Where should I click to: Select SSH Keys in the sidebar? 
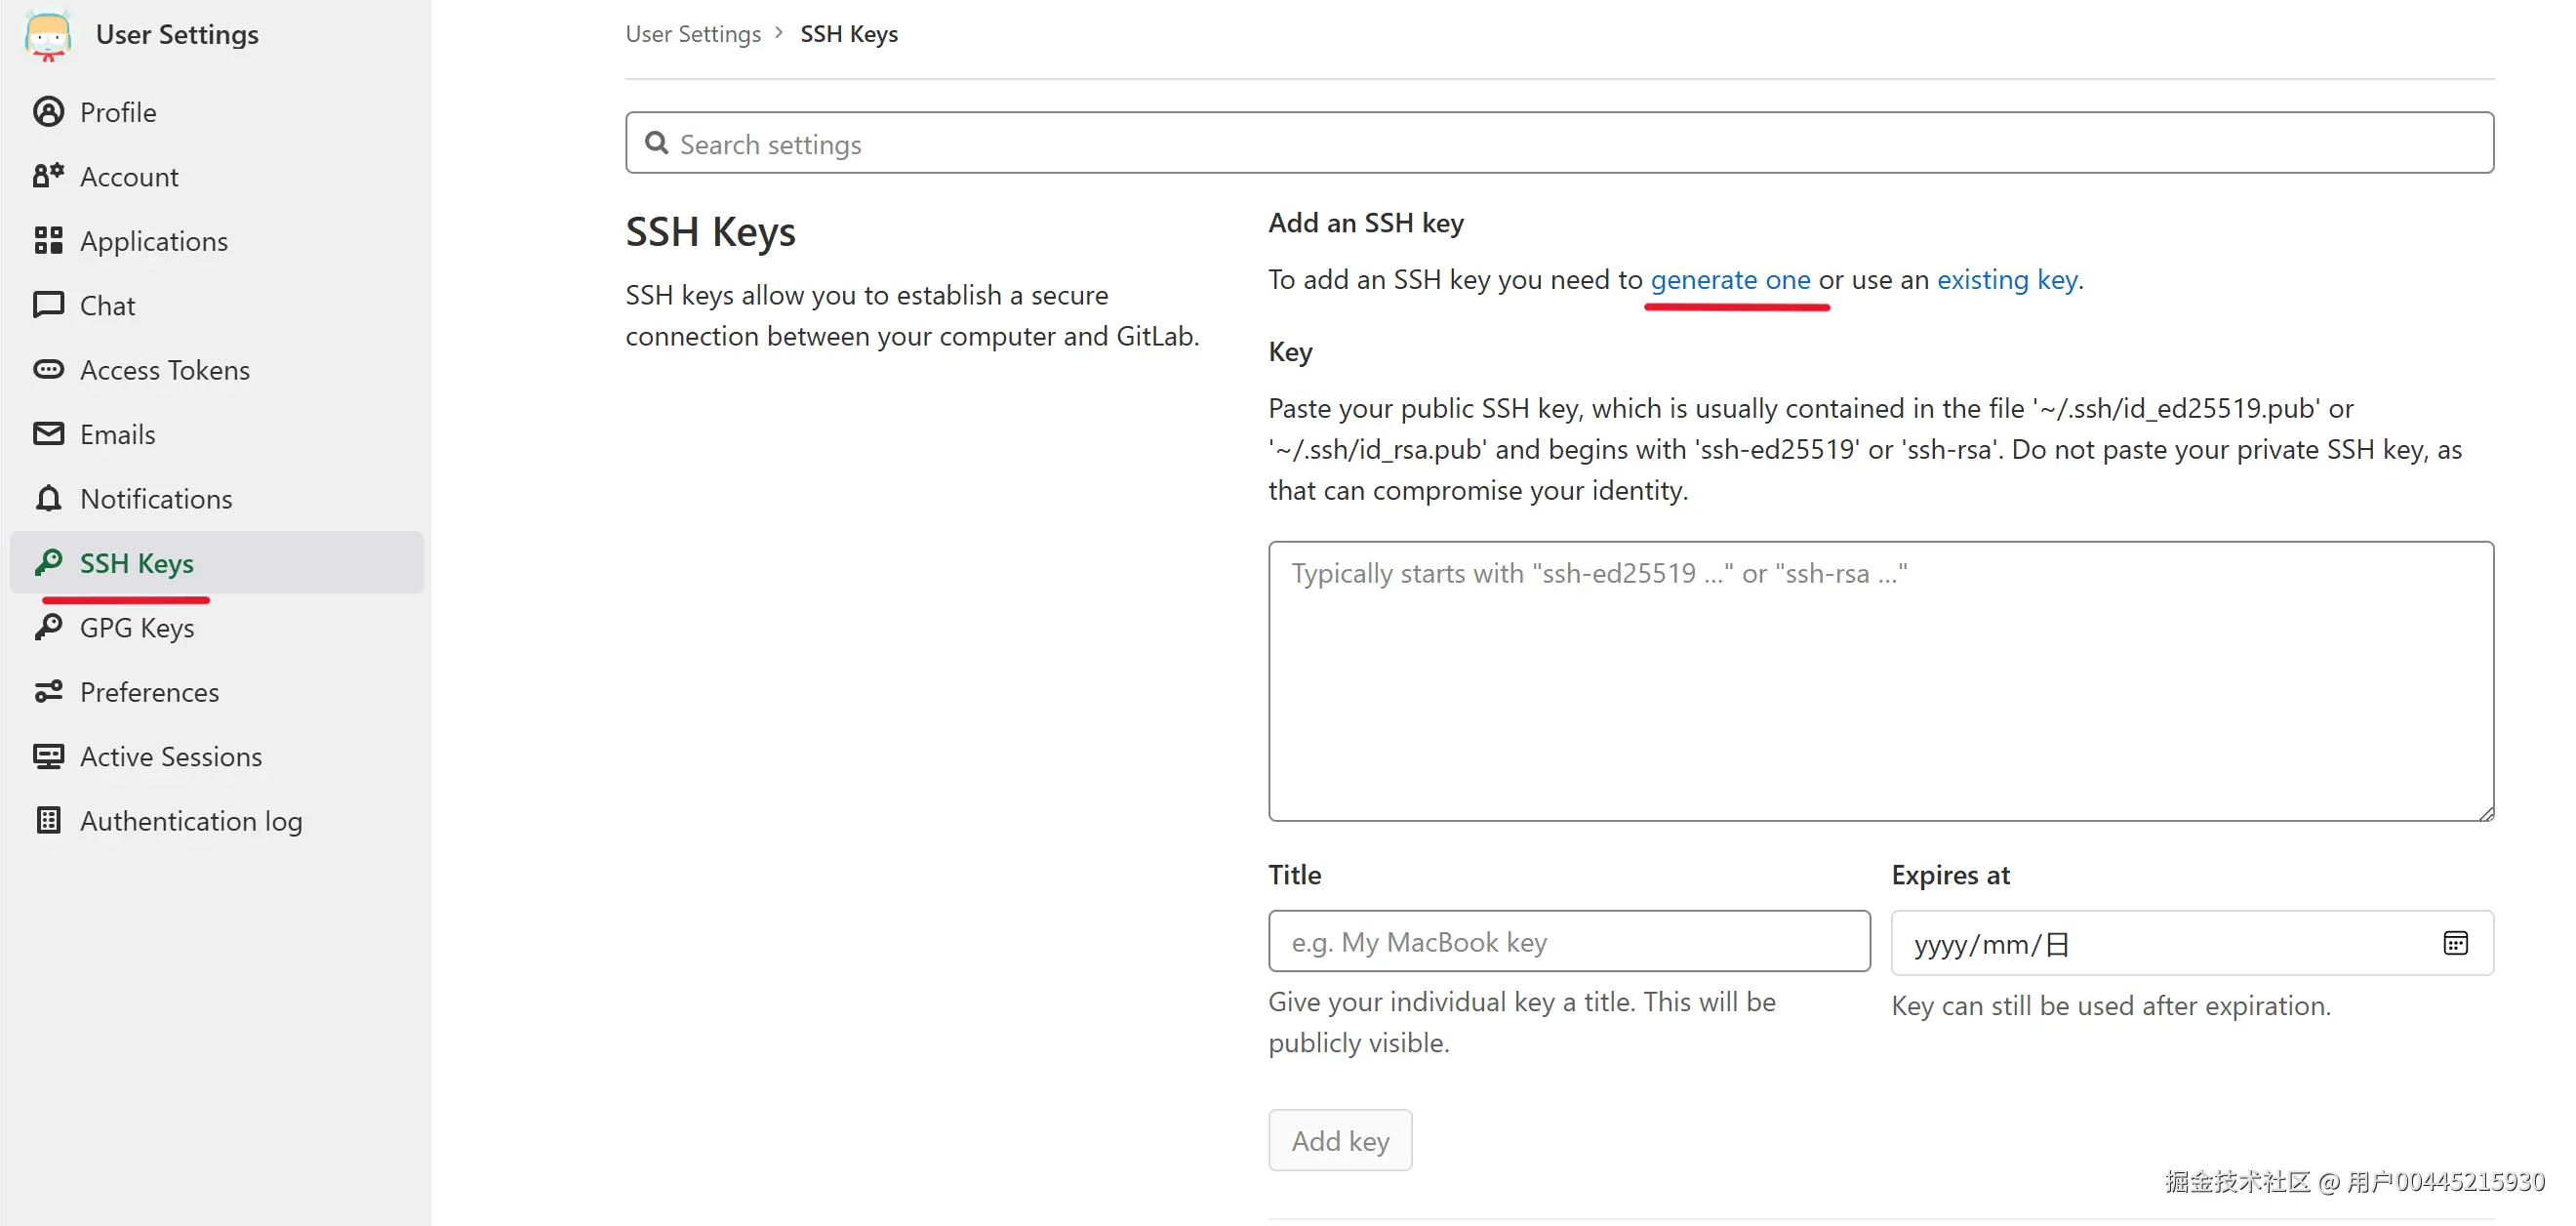(x=137, y=563)
